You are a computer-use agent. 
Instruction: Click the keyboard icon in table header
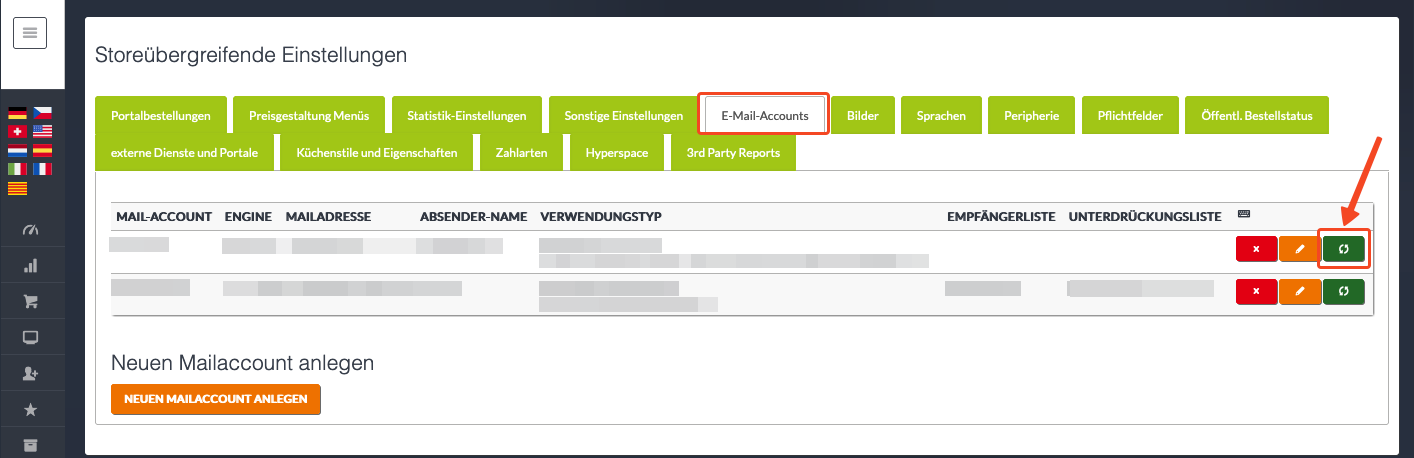1243,215
